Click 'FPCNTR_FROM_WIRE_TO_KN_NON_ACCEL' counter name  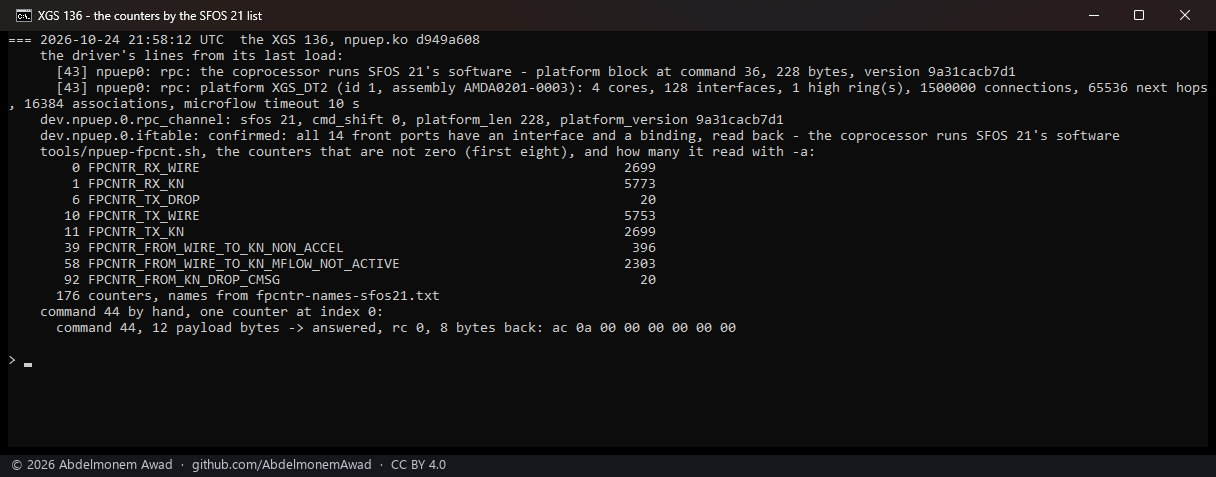pos(216,248)
